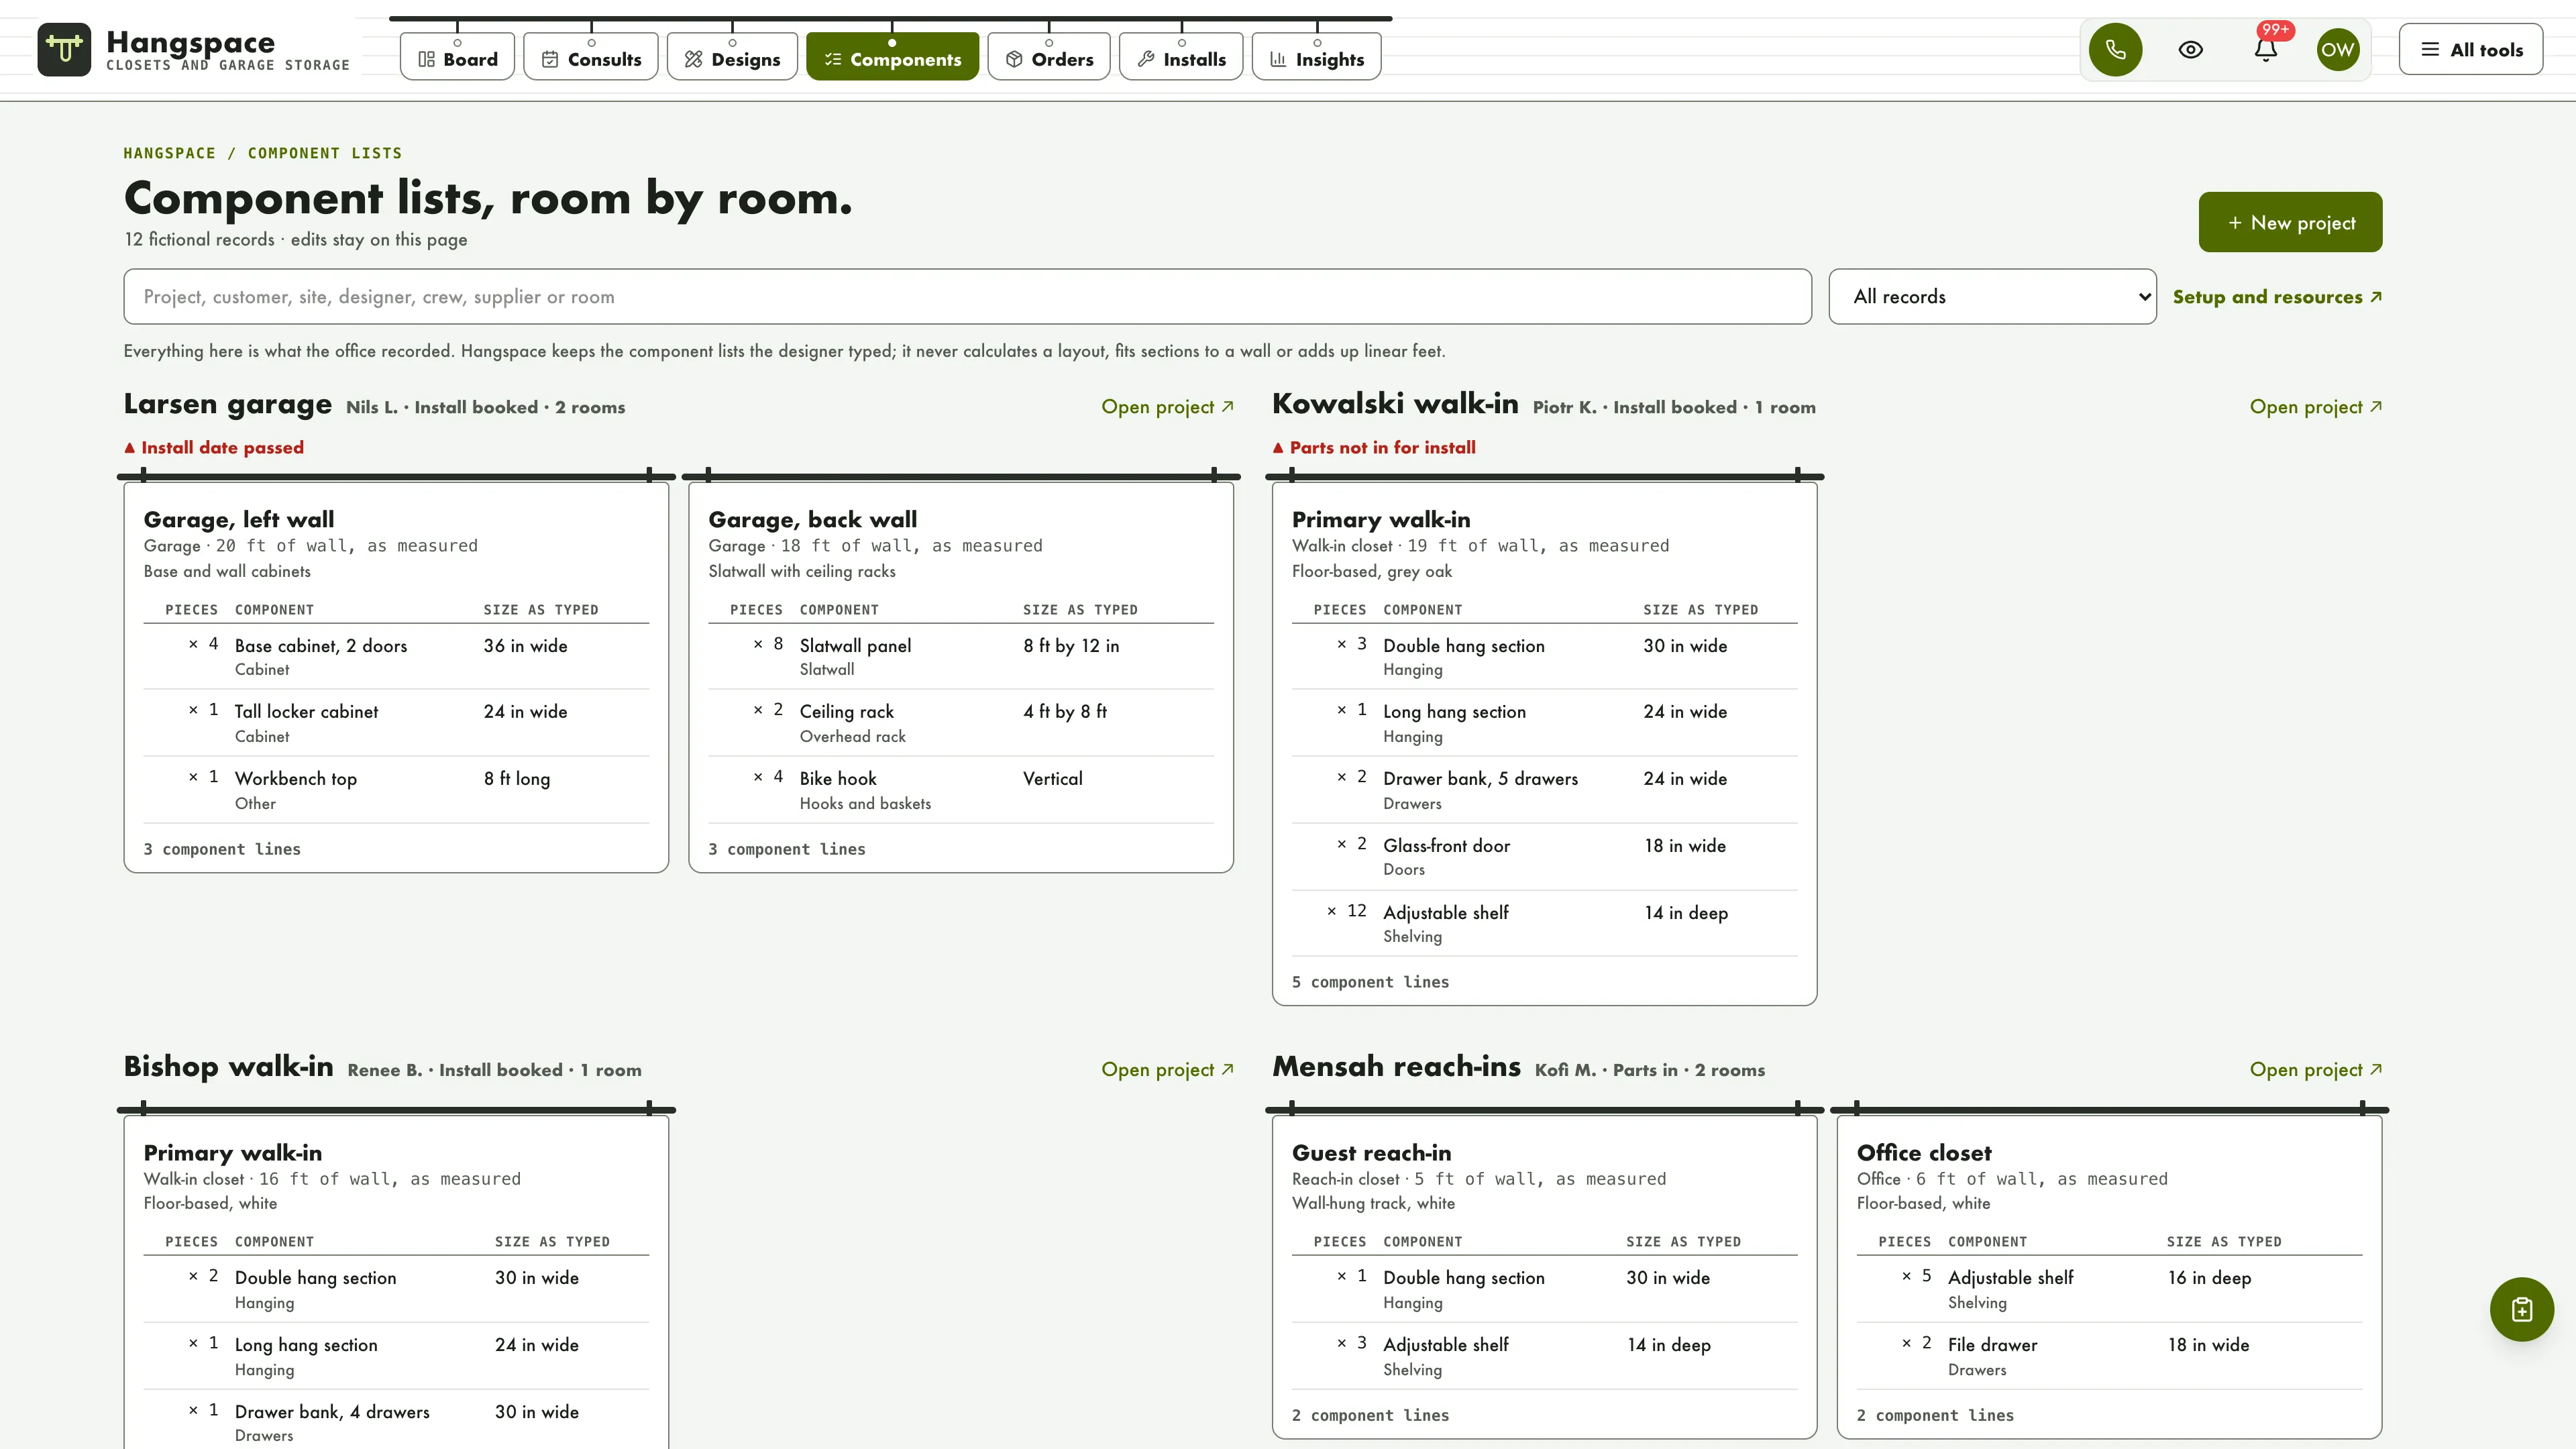
Task: Click the Guest reach-in card title
Action: pyautogui.click(x=1371, y=1153)
